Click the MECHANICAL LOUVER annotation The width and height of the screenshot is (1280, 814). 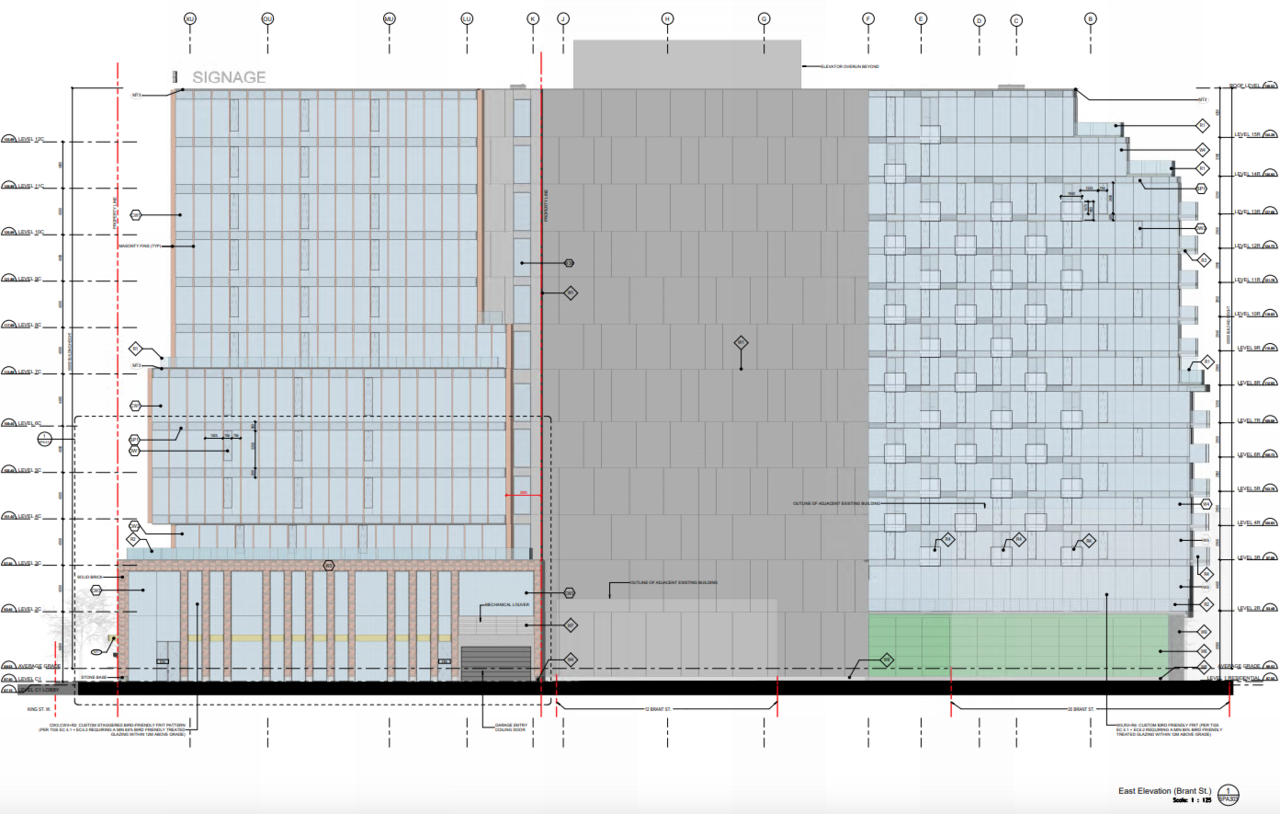507,606
